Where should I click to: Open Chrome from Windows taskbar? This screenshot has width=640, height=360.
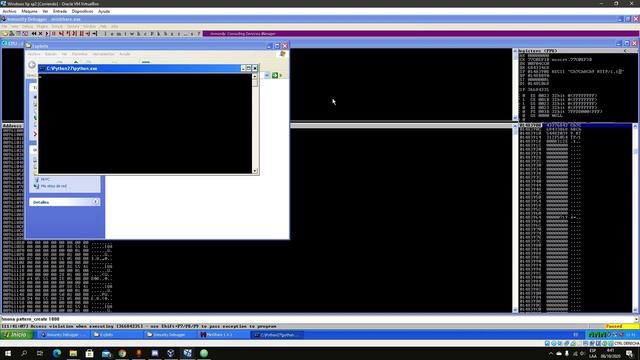pos(122,353)
